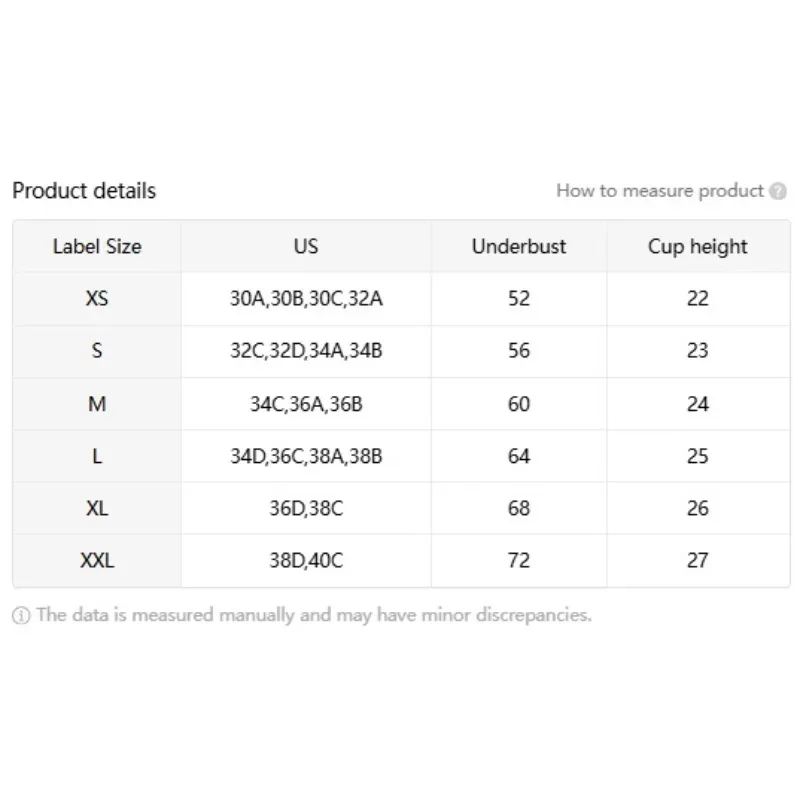800x800 pixels.
Task: Select the M size row label
Action: (97, 404)
